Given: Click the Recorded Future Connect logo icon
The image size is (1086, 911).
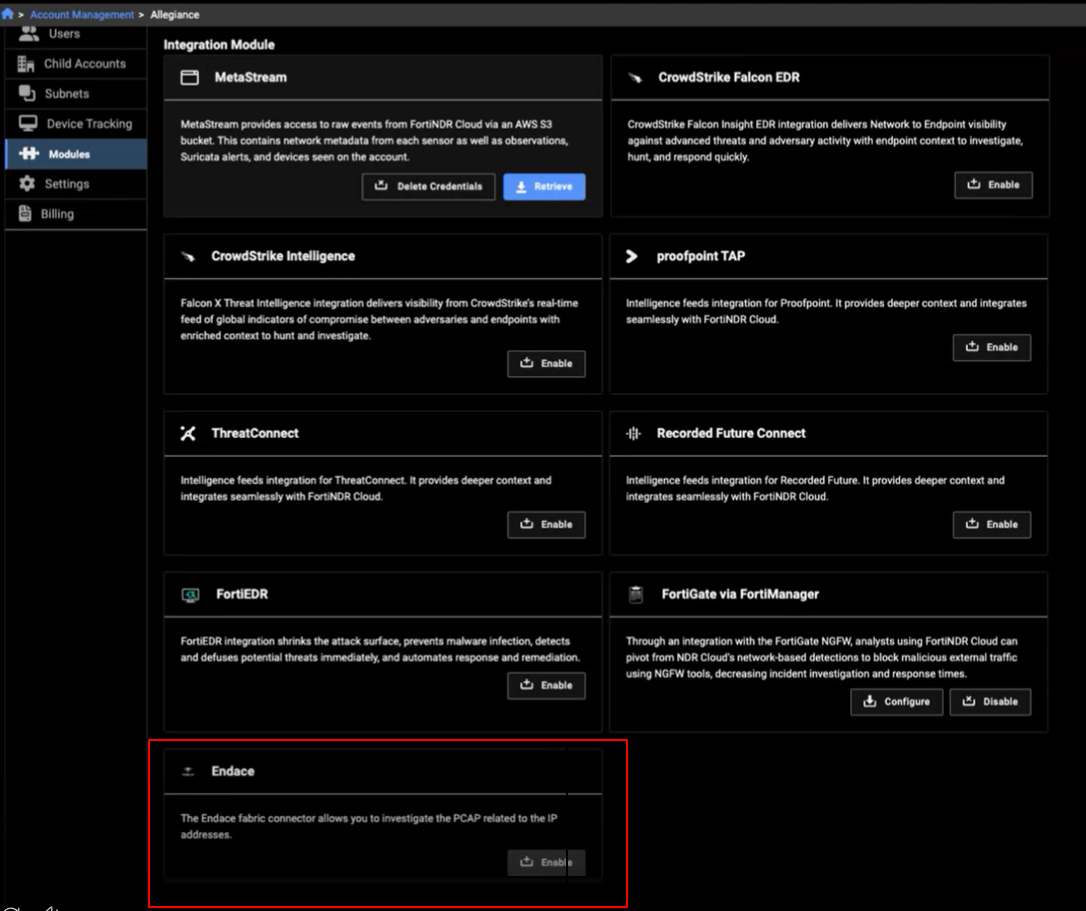Looking at the screenshot, I should click(633, 434).
